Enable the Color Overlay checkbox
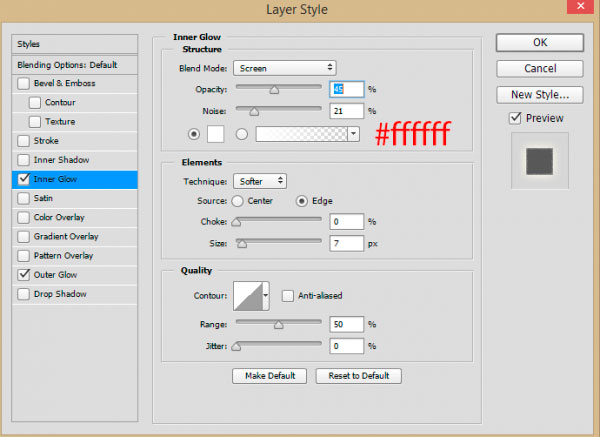 tap(23, 217)
